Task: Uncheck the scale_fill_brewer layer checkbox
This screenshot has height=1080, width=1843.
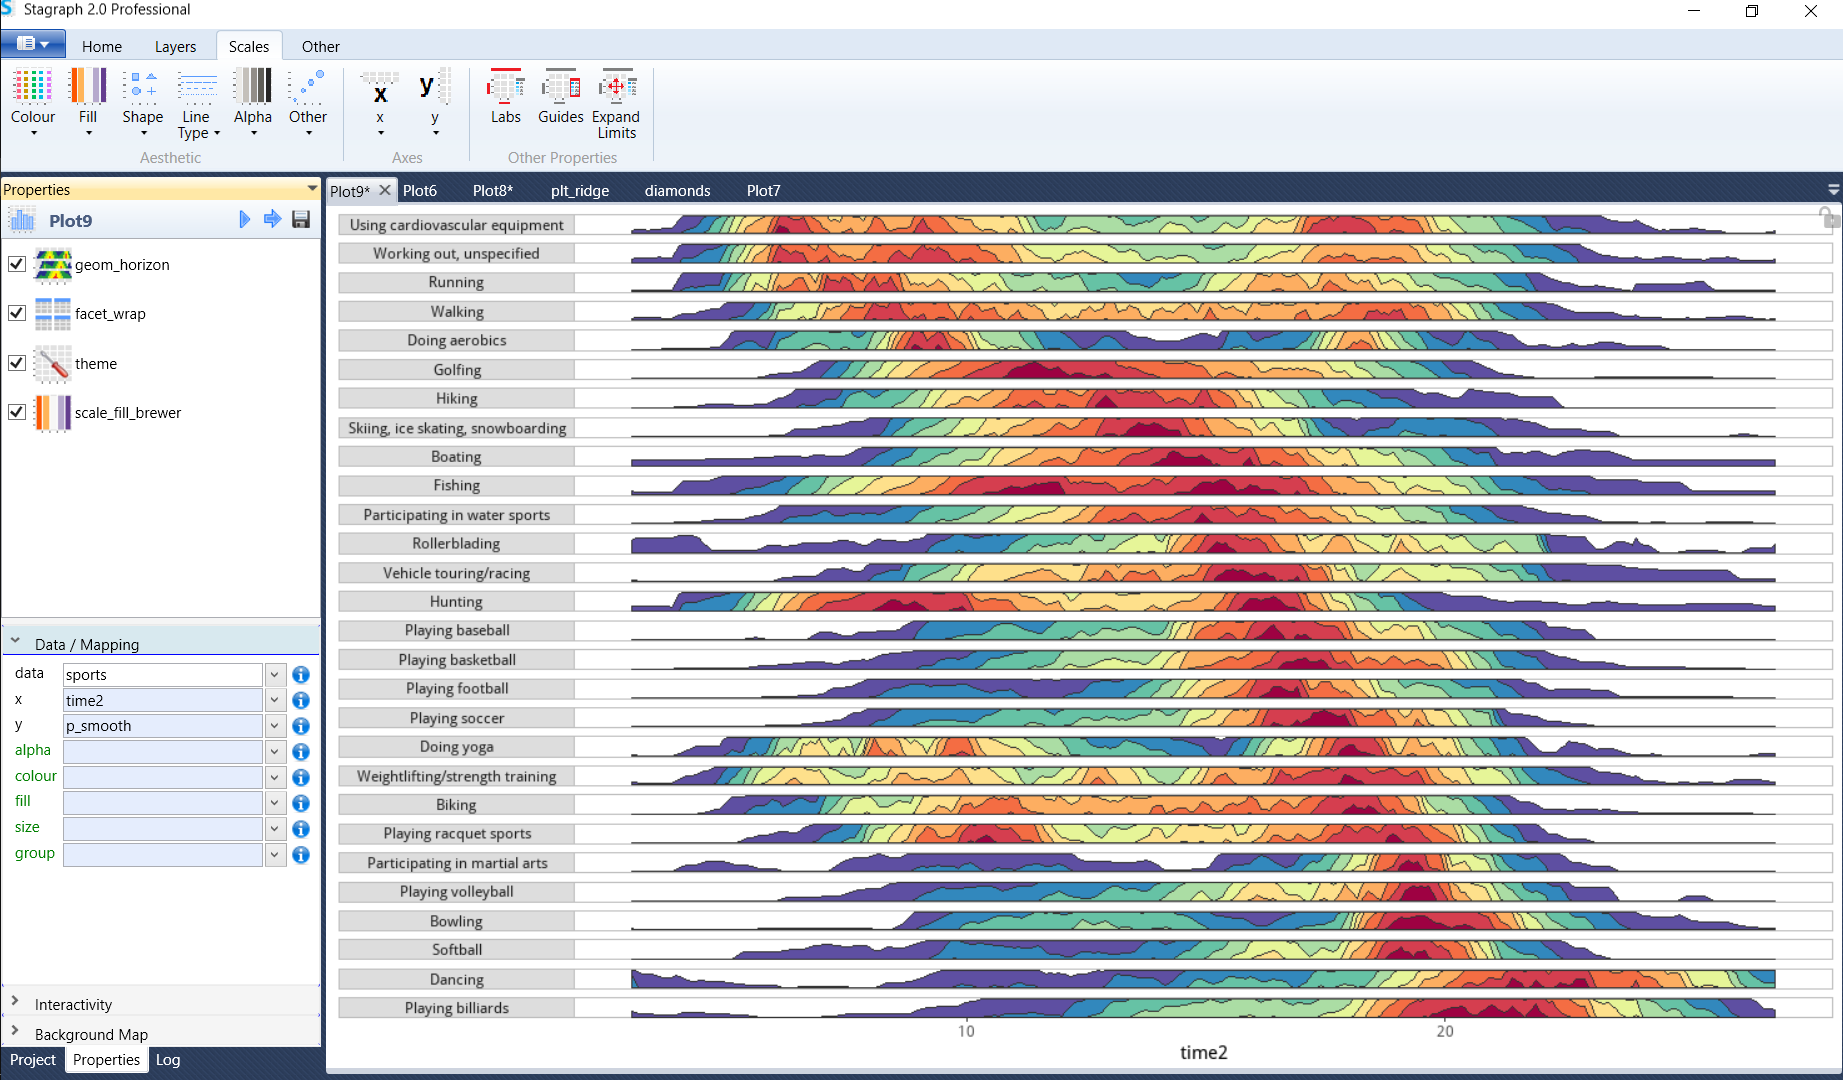Action: click(x=17, y=412)
